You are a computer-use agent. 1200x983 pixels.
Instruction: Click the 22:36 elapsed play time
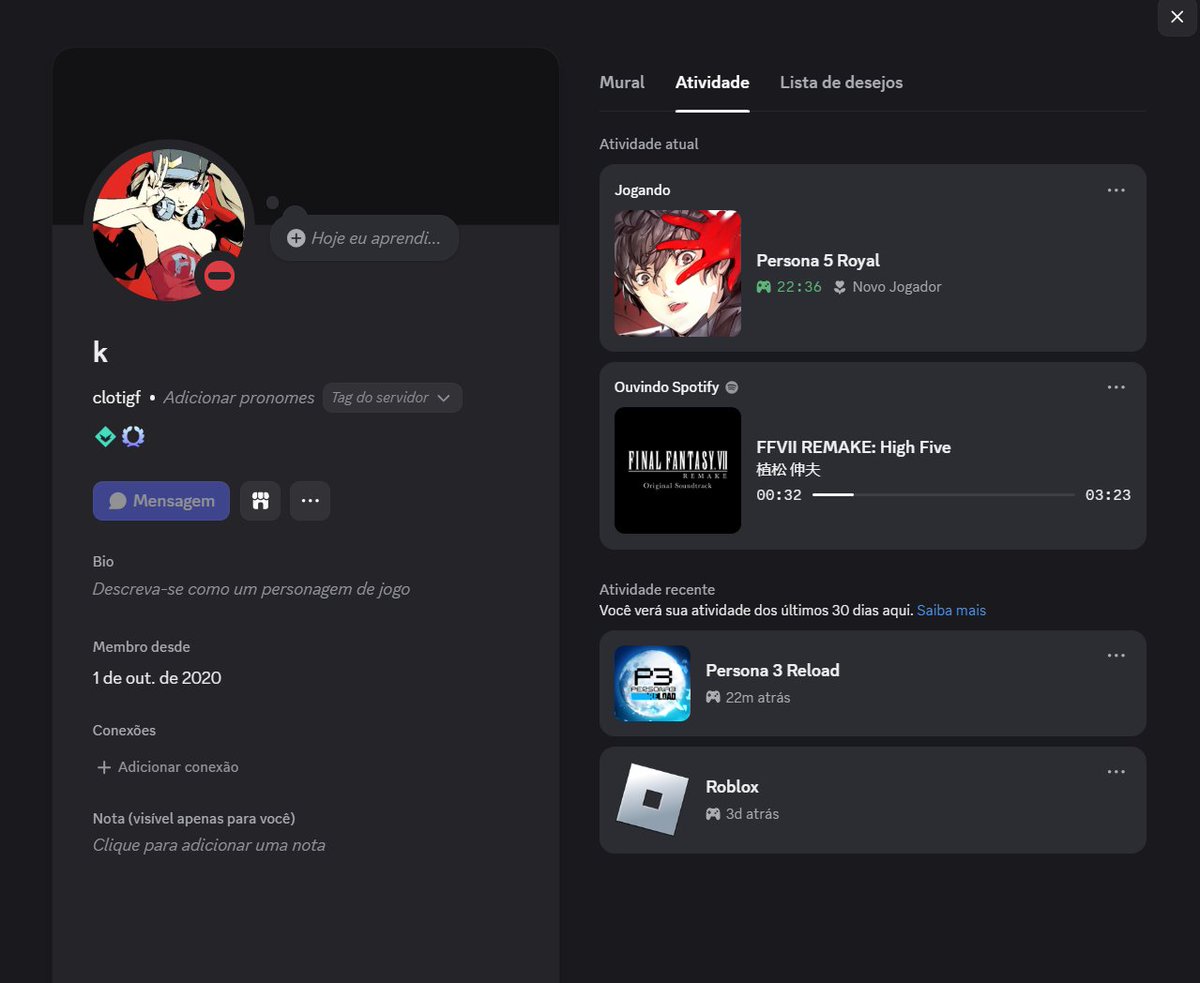(799, 287)
